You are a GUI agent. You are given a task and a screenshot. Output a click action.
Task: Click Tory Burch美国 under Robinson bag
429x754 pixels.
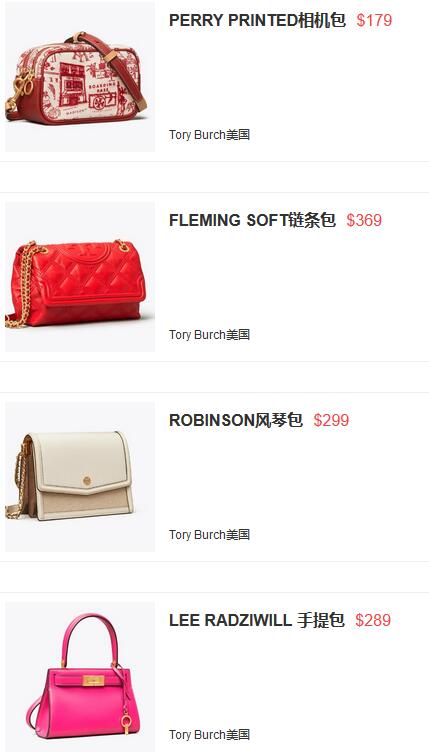pyautogui.click(x=209, y=535)
